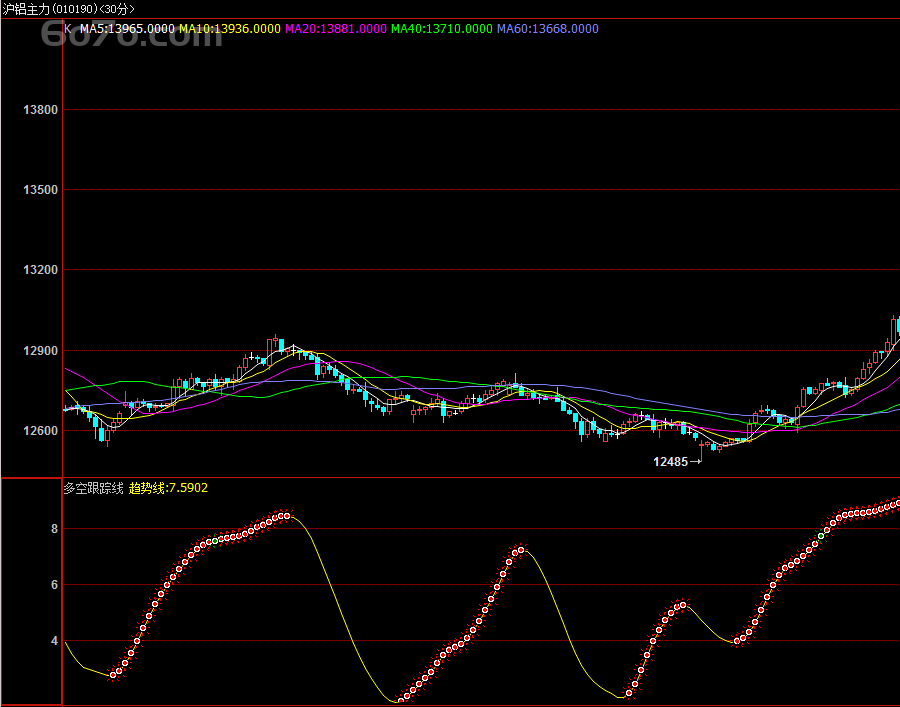
Task: Click the indicator axis label 4
Action: (55, 641)
